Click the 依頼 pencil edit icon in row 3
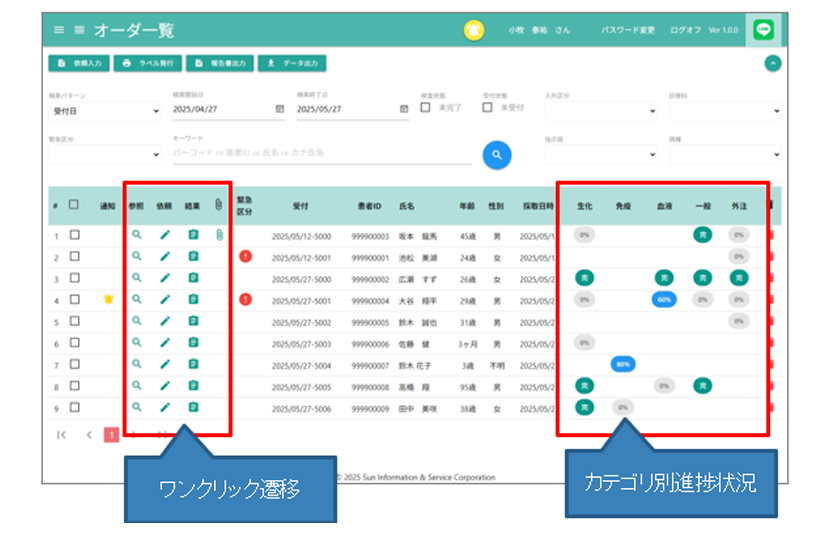Viewport: 834px width, 550px height. point(165,278)
